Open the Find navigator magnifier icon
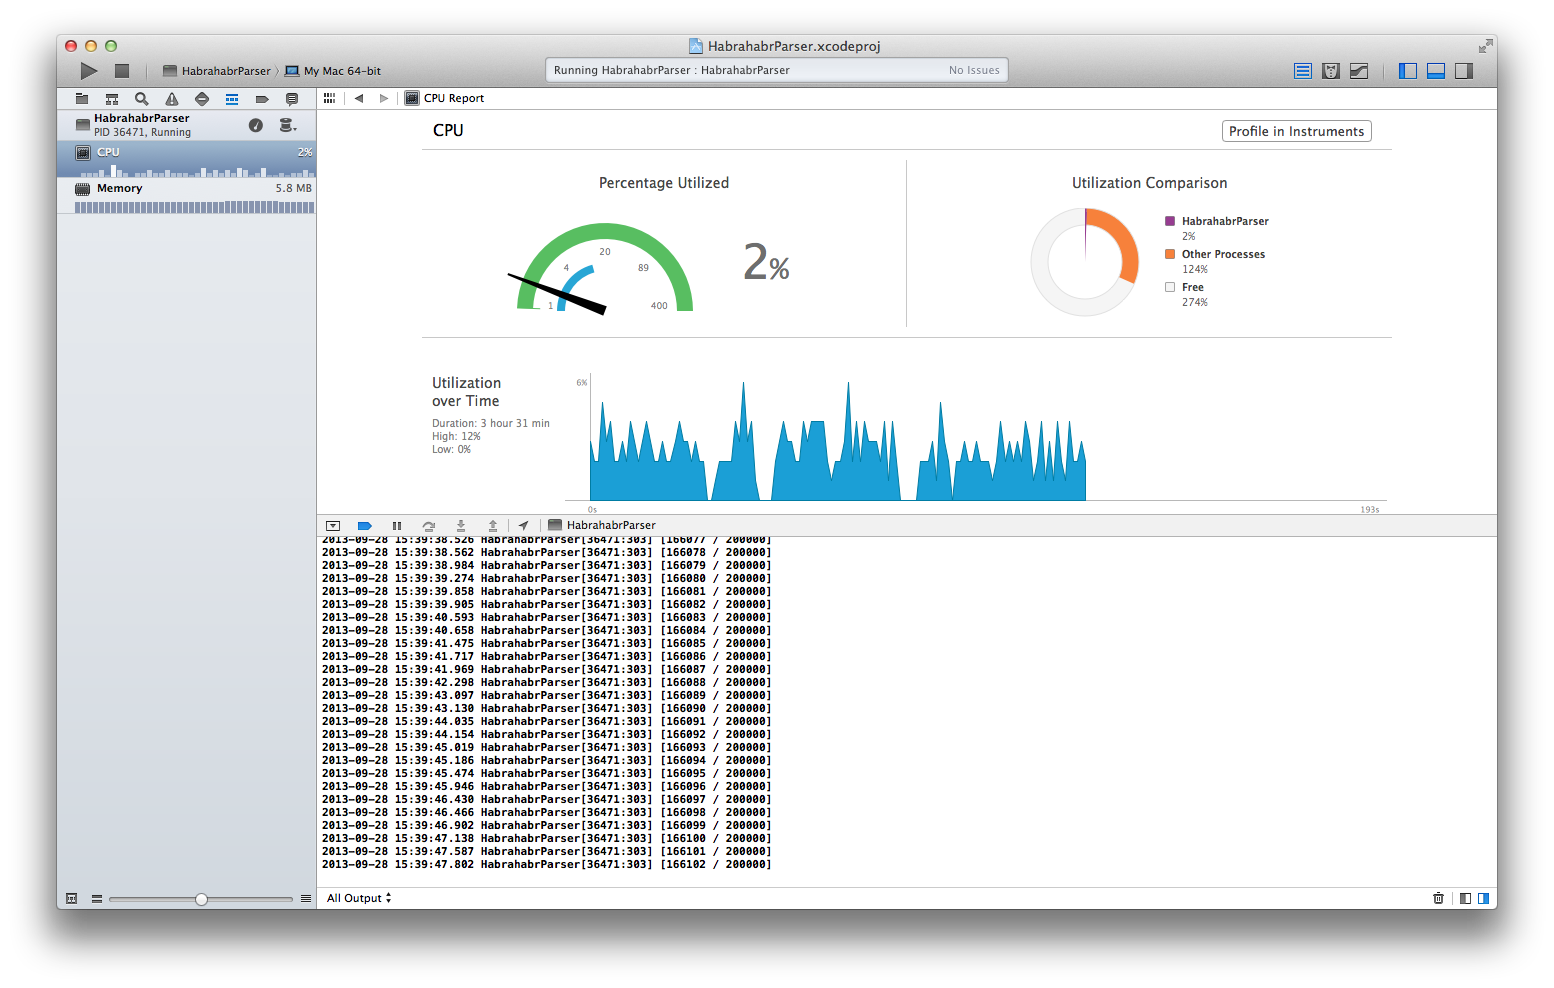Image resolution: width=1554 pixels, height=988 pixels. (142, 99)
